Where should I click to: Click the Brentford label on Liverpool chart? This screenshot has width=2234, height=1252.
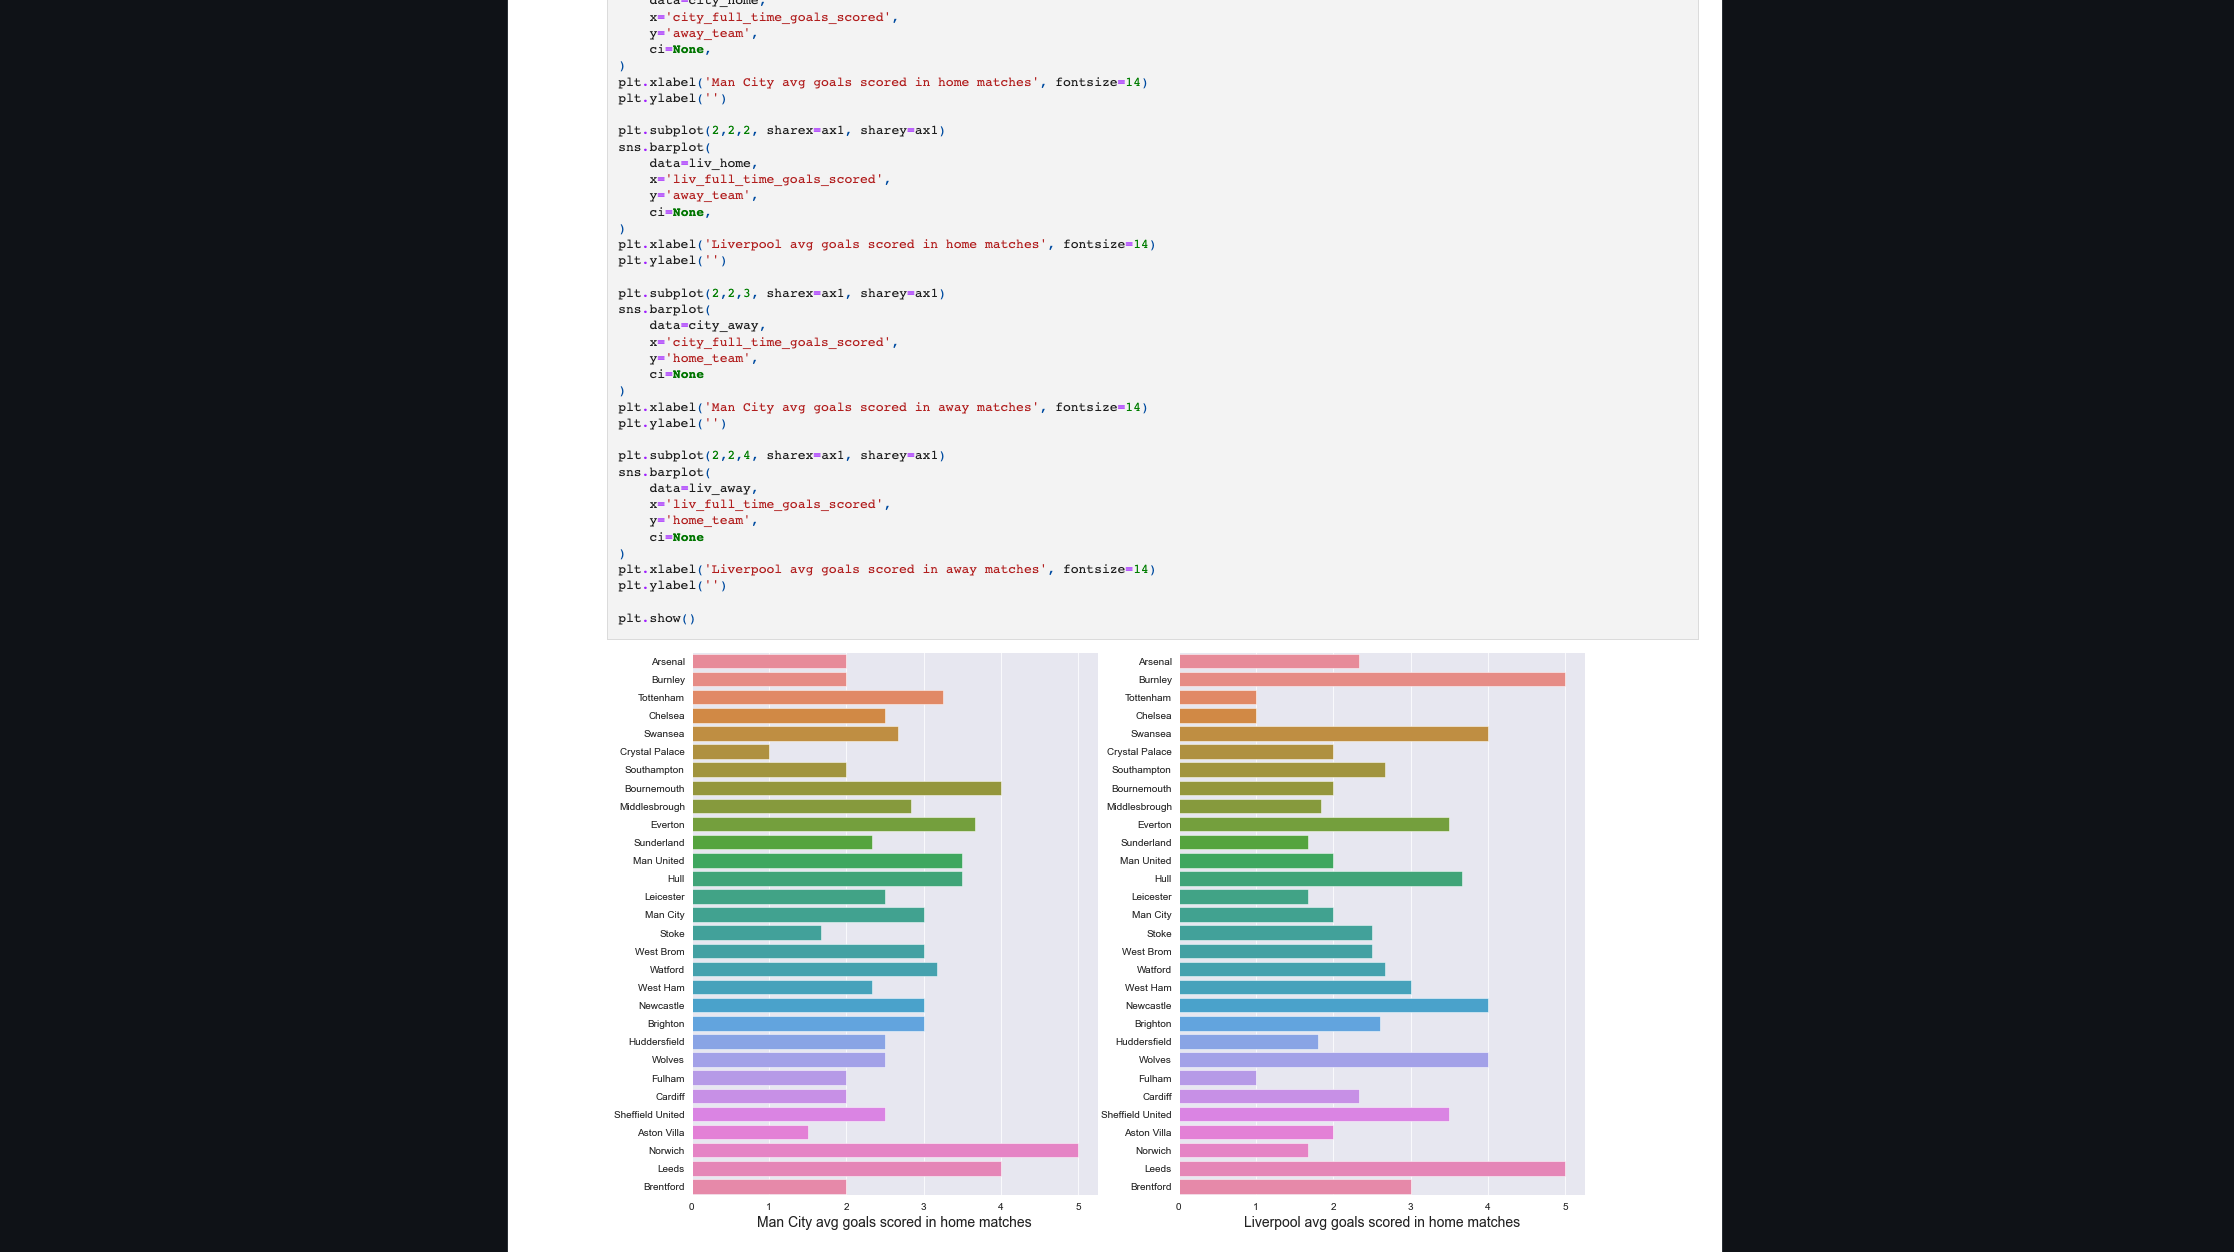pyautogui.click(x=1150, y=1187)
